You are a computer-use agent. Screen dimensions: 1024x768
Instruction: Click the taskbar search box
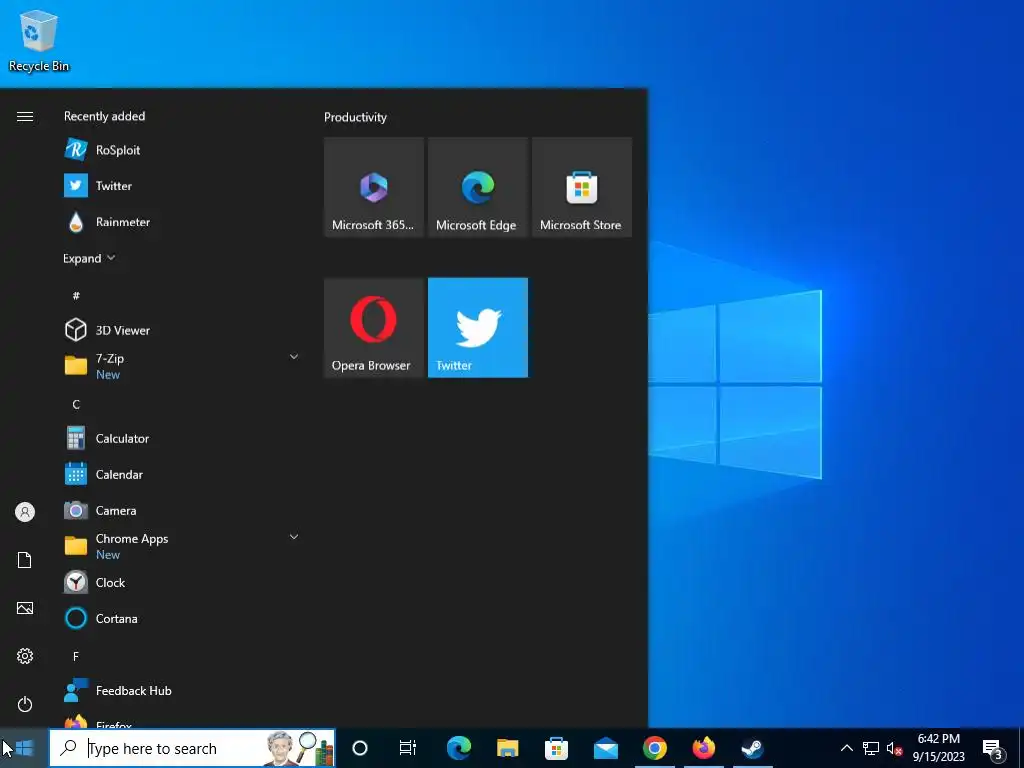coord(192,748)
